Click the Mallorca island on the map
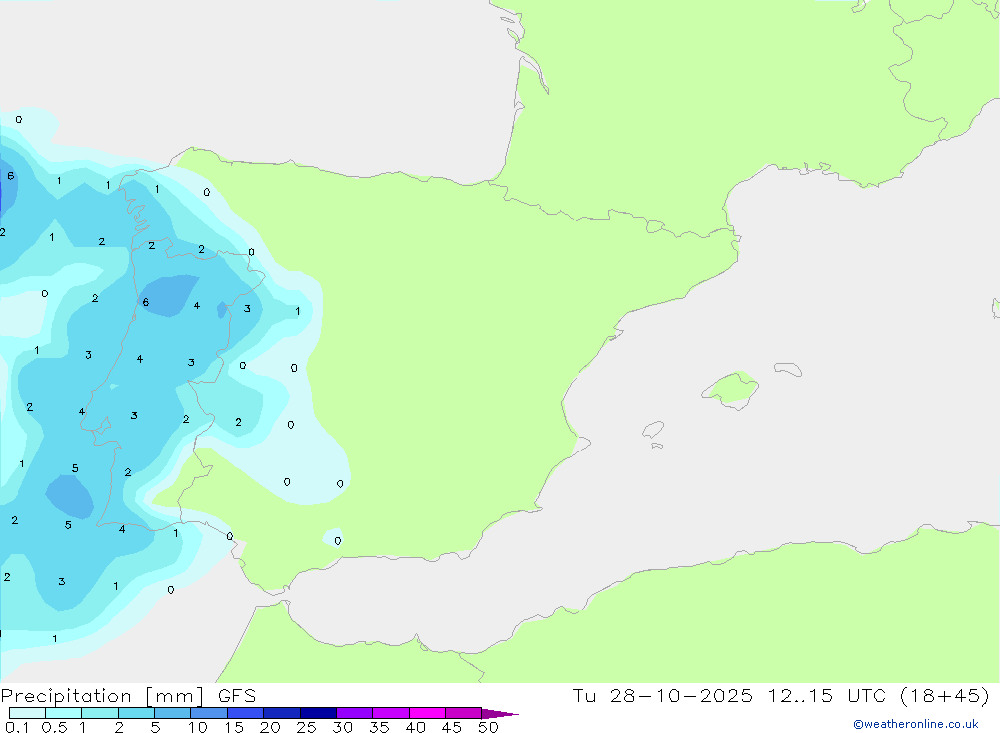 tap(731, 389)
